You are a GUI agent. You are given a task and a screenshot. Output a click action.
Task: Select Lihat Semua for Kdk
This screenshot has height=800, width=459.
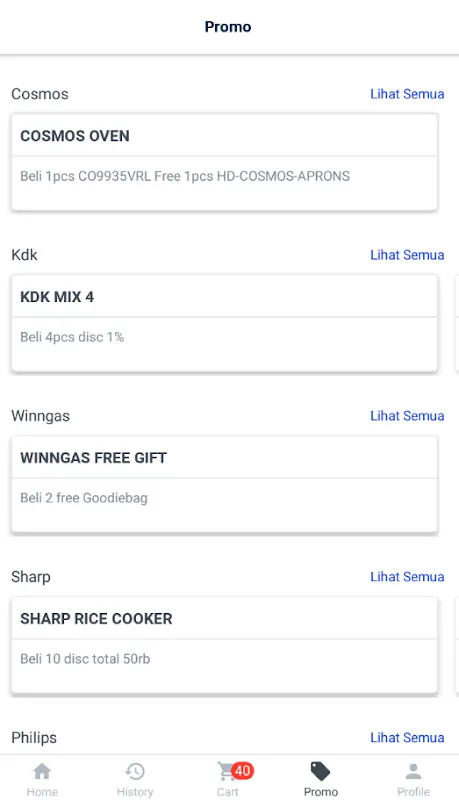click(407, 255)
